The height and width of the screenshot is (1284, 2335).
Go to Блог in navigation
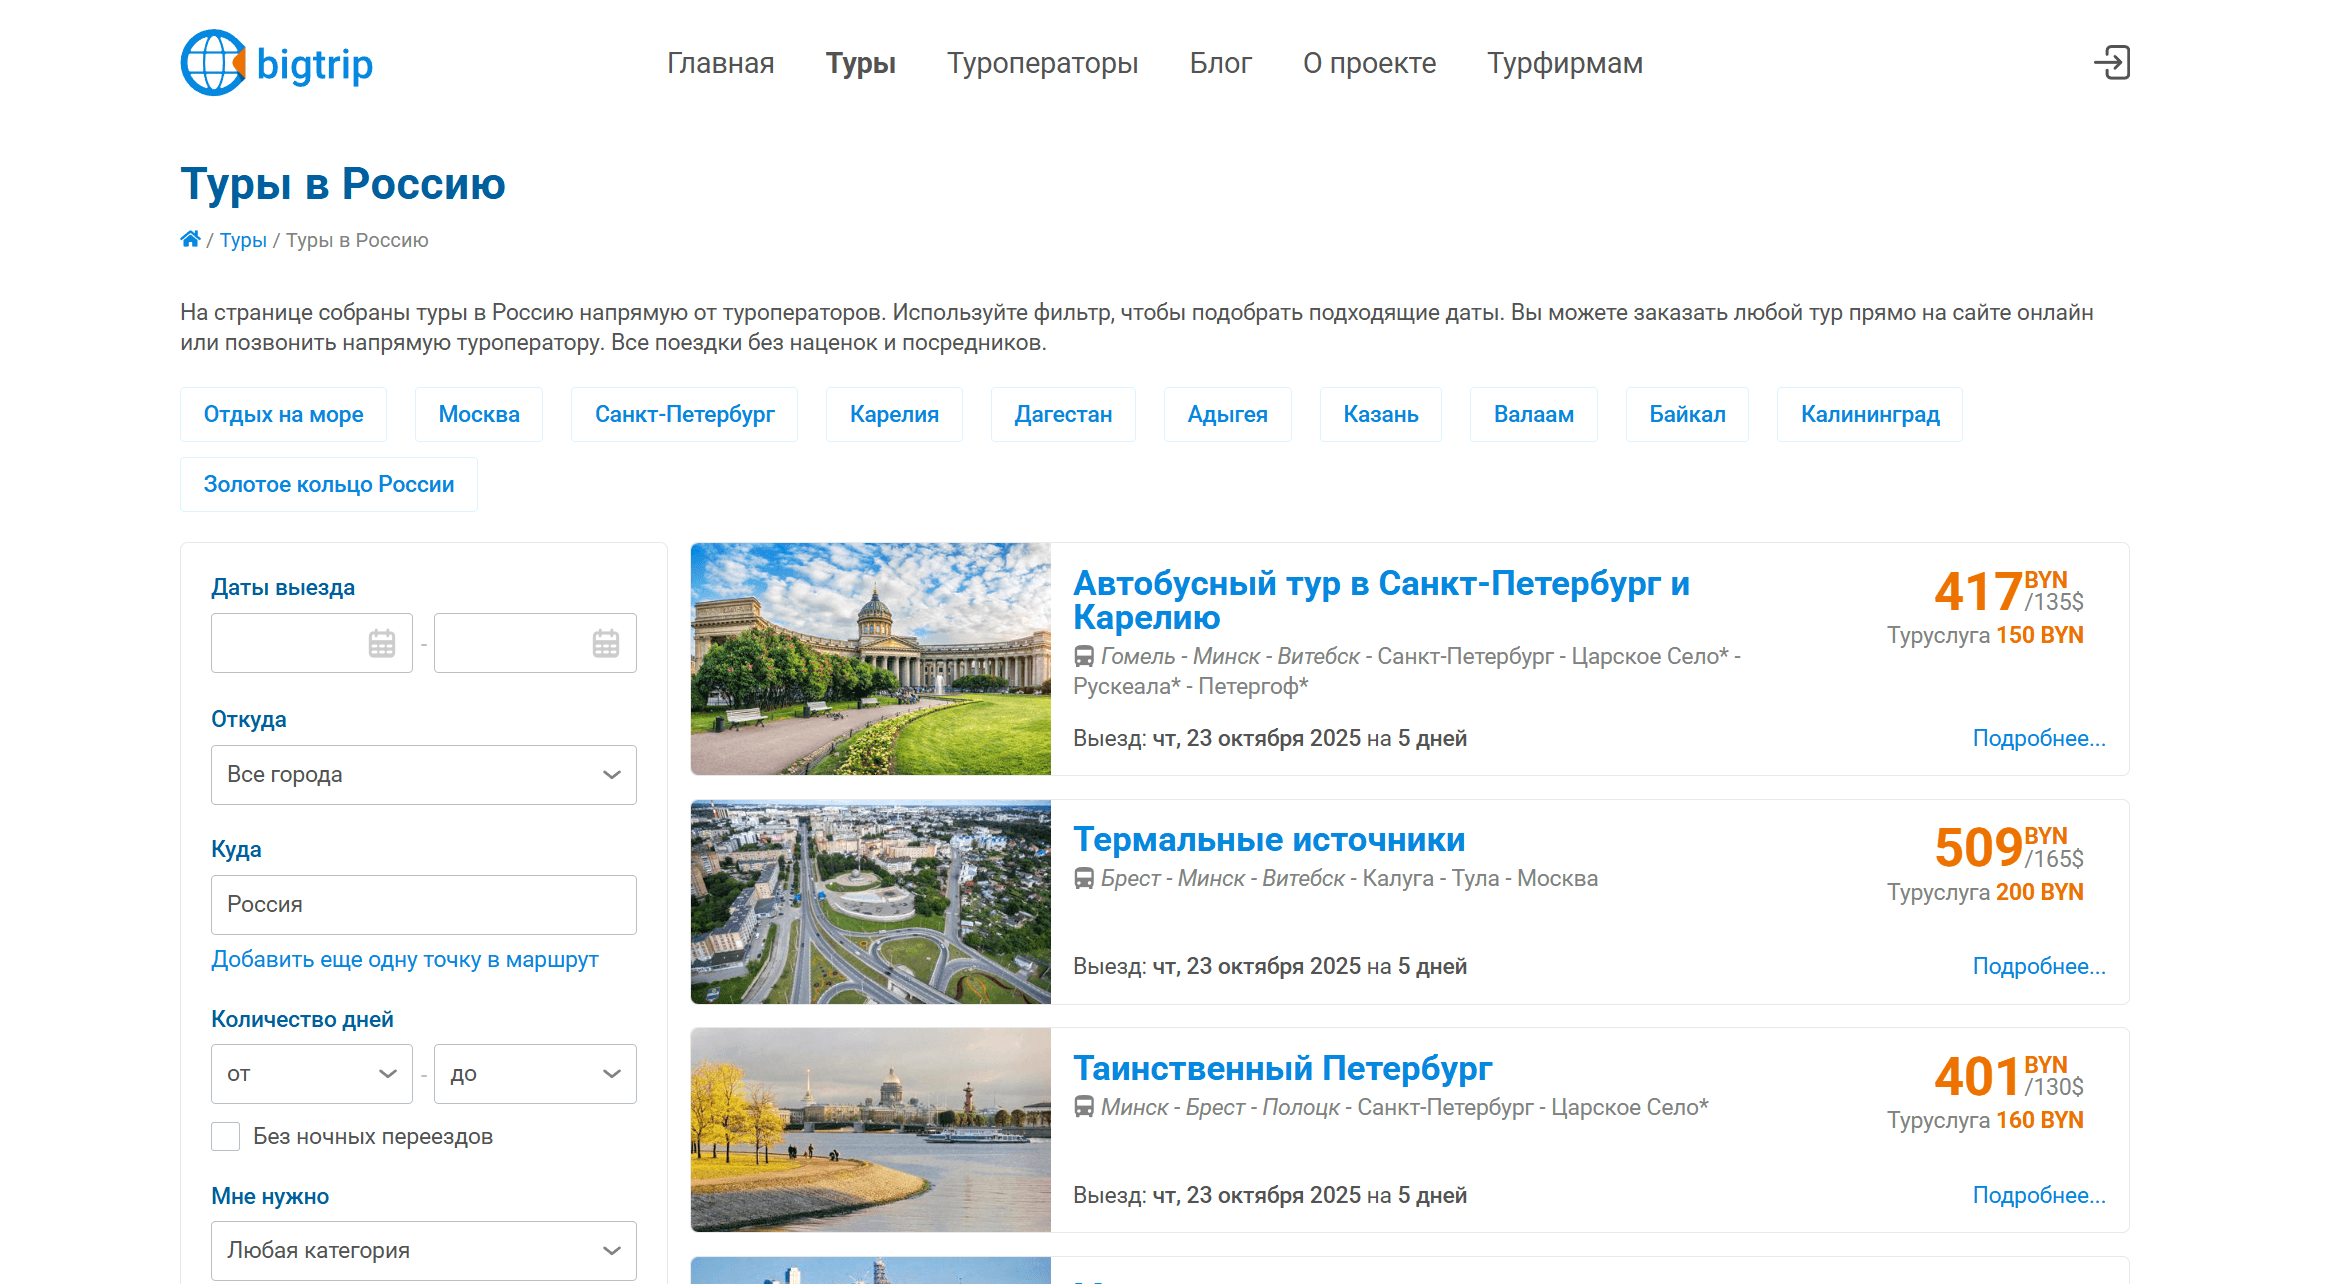coord(1220,63)
